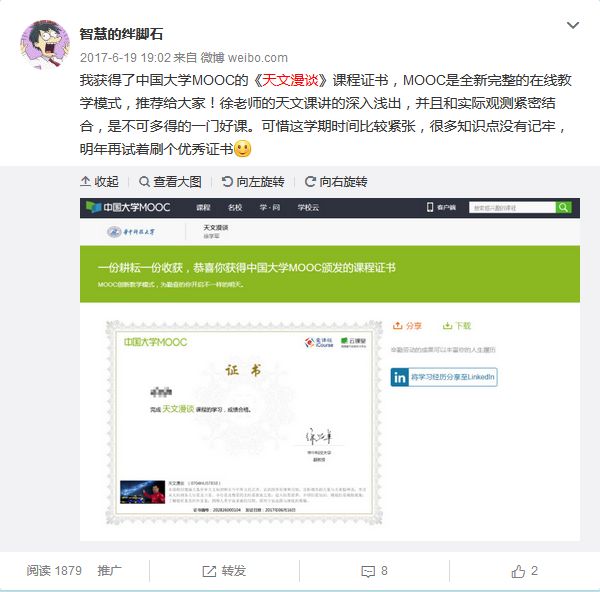Select the 课程 navigation item
600x592 pixels.
203,207
